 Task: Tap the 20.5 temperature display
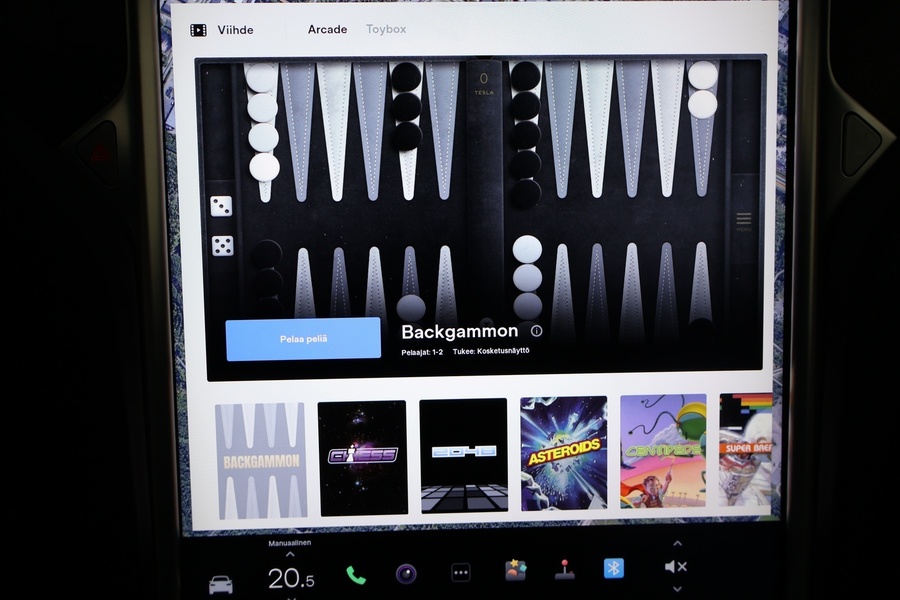(290, 578)
